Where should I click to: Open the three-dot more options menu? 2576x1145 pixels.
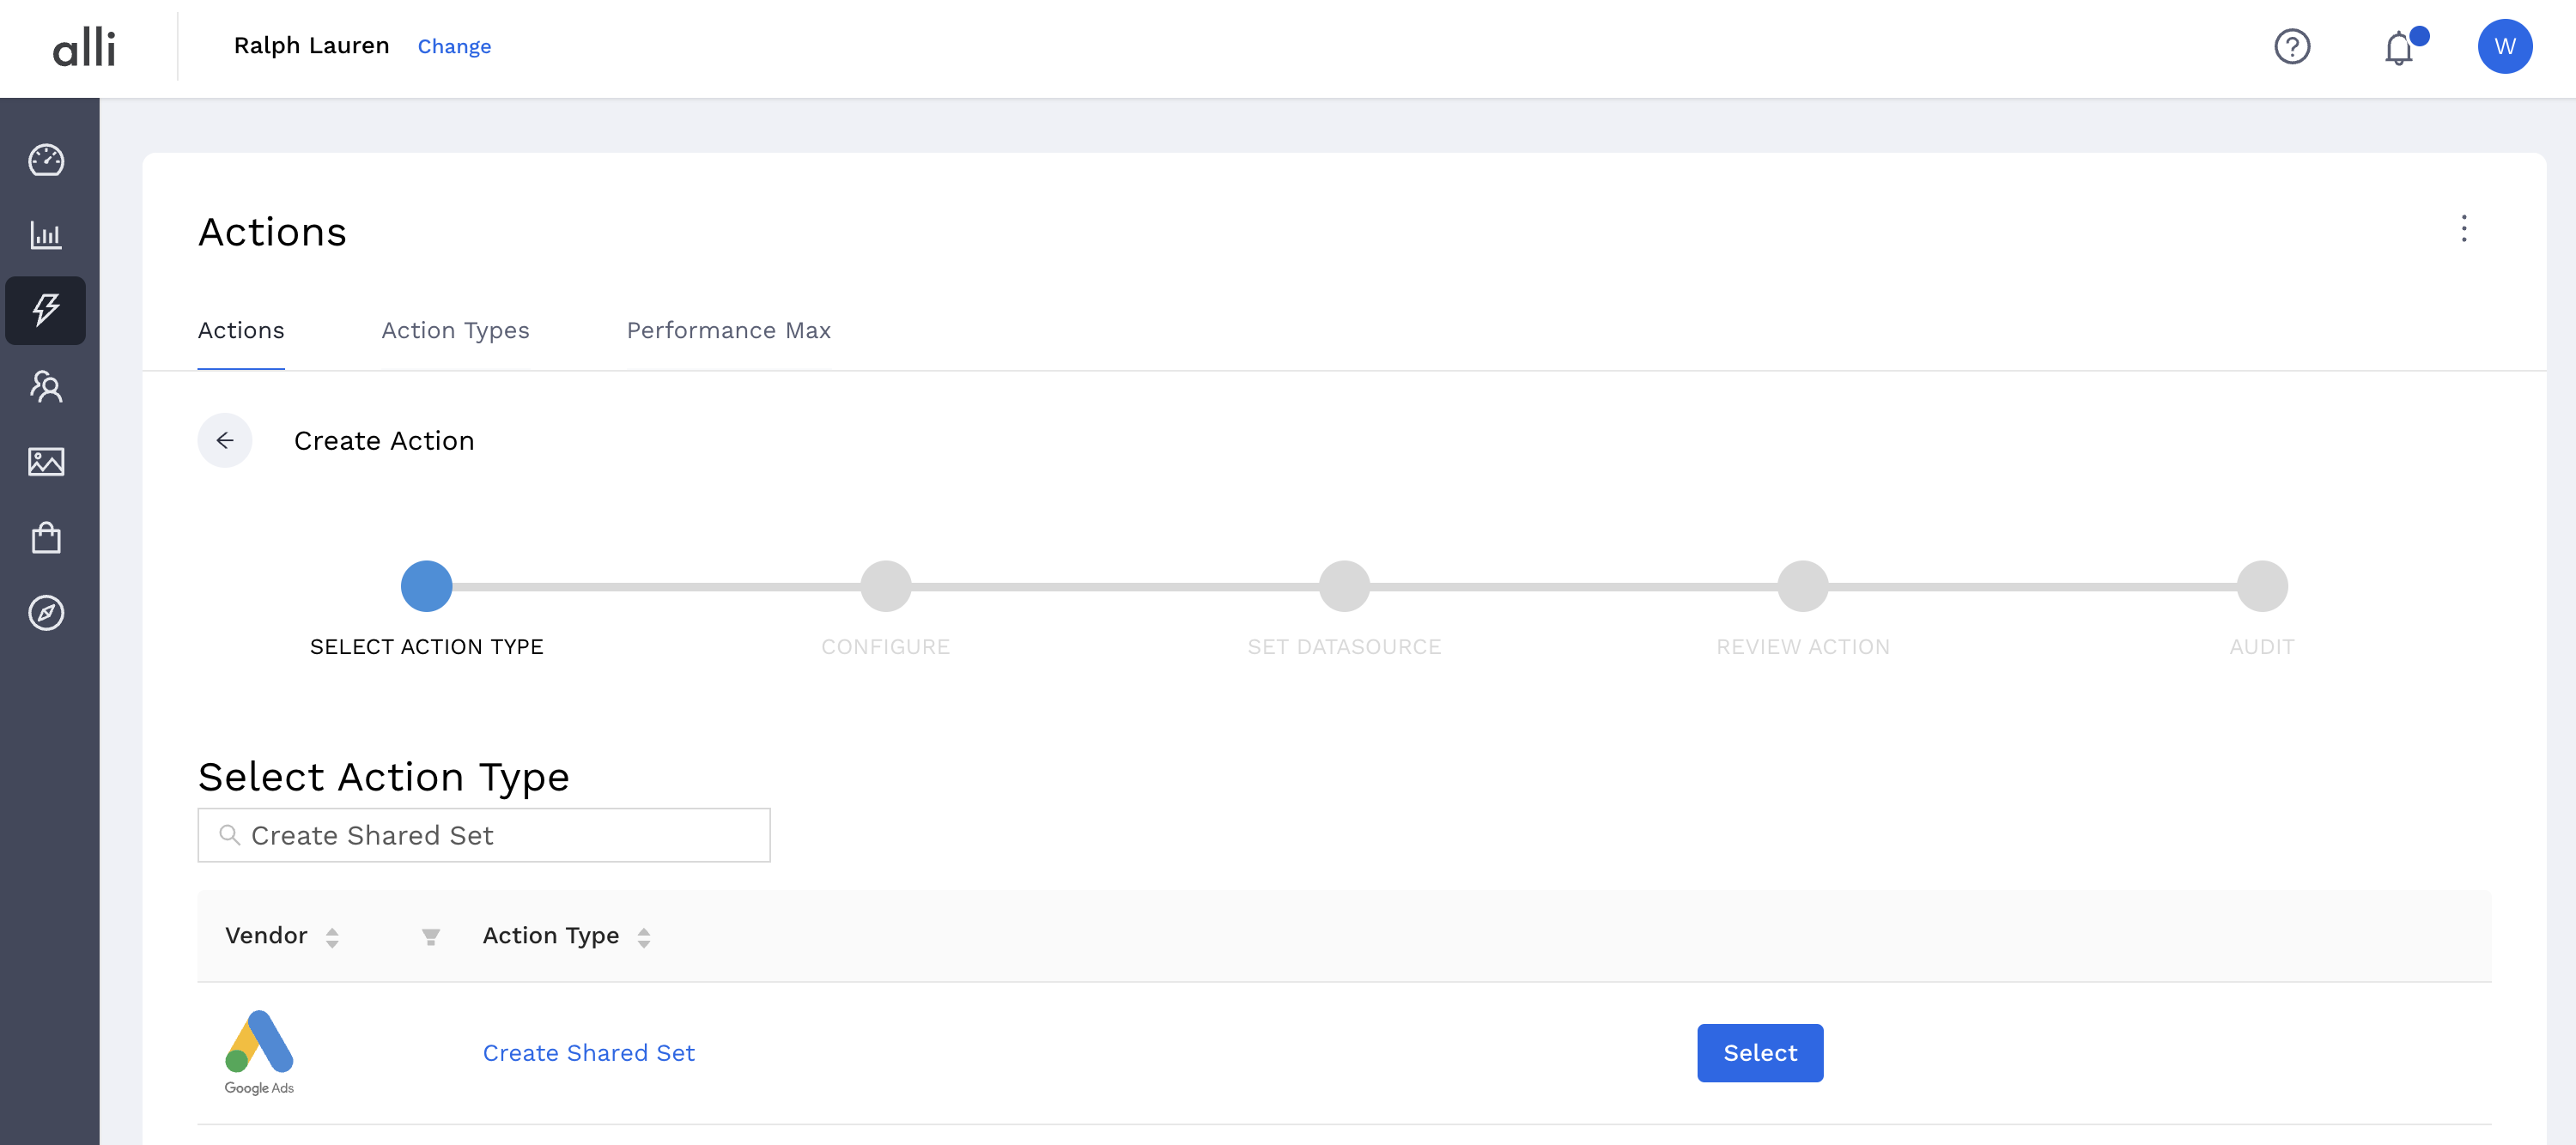point(2463,229)
